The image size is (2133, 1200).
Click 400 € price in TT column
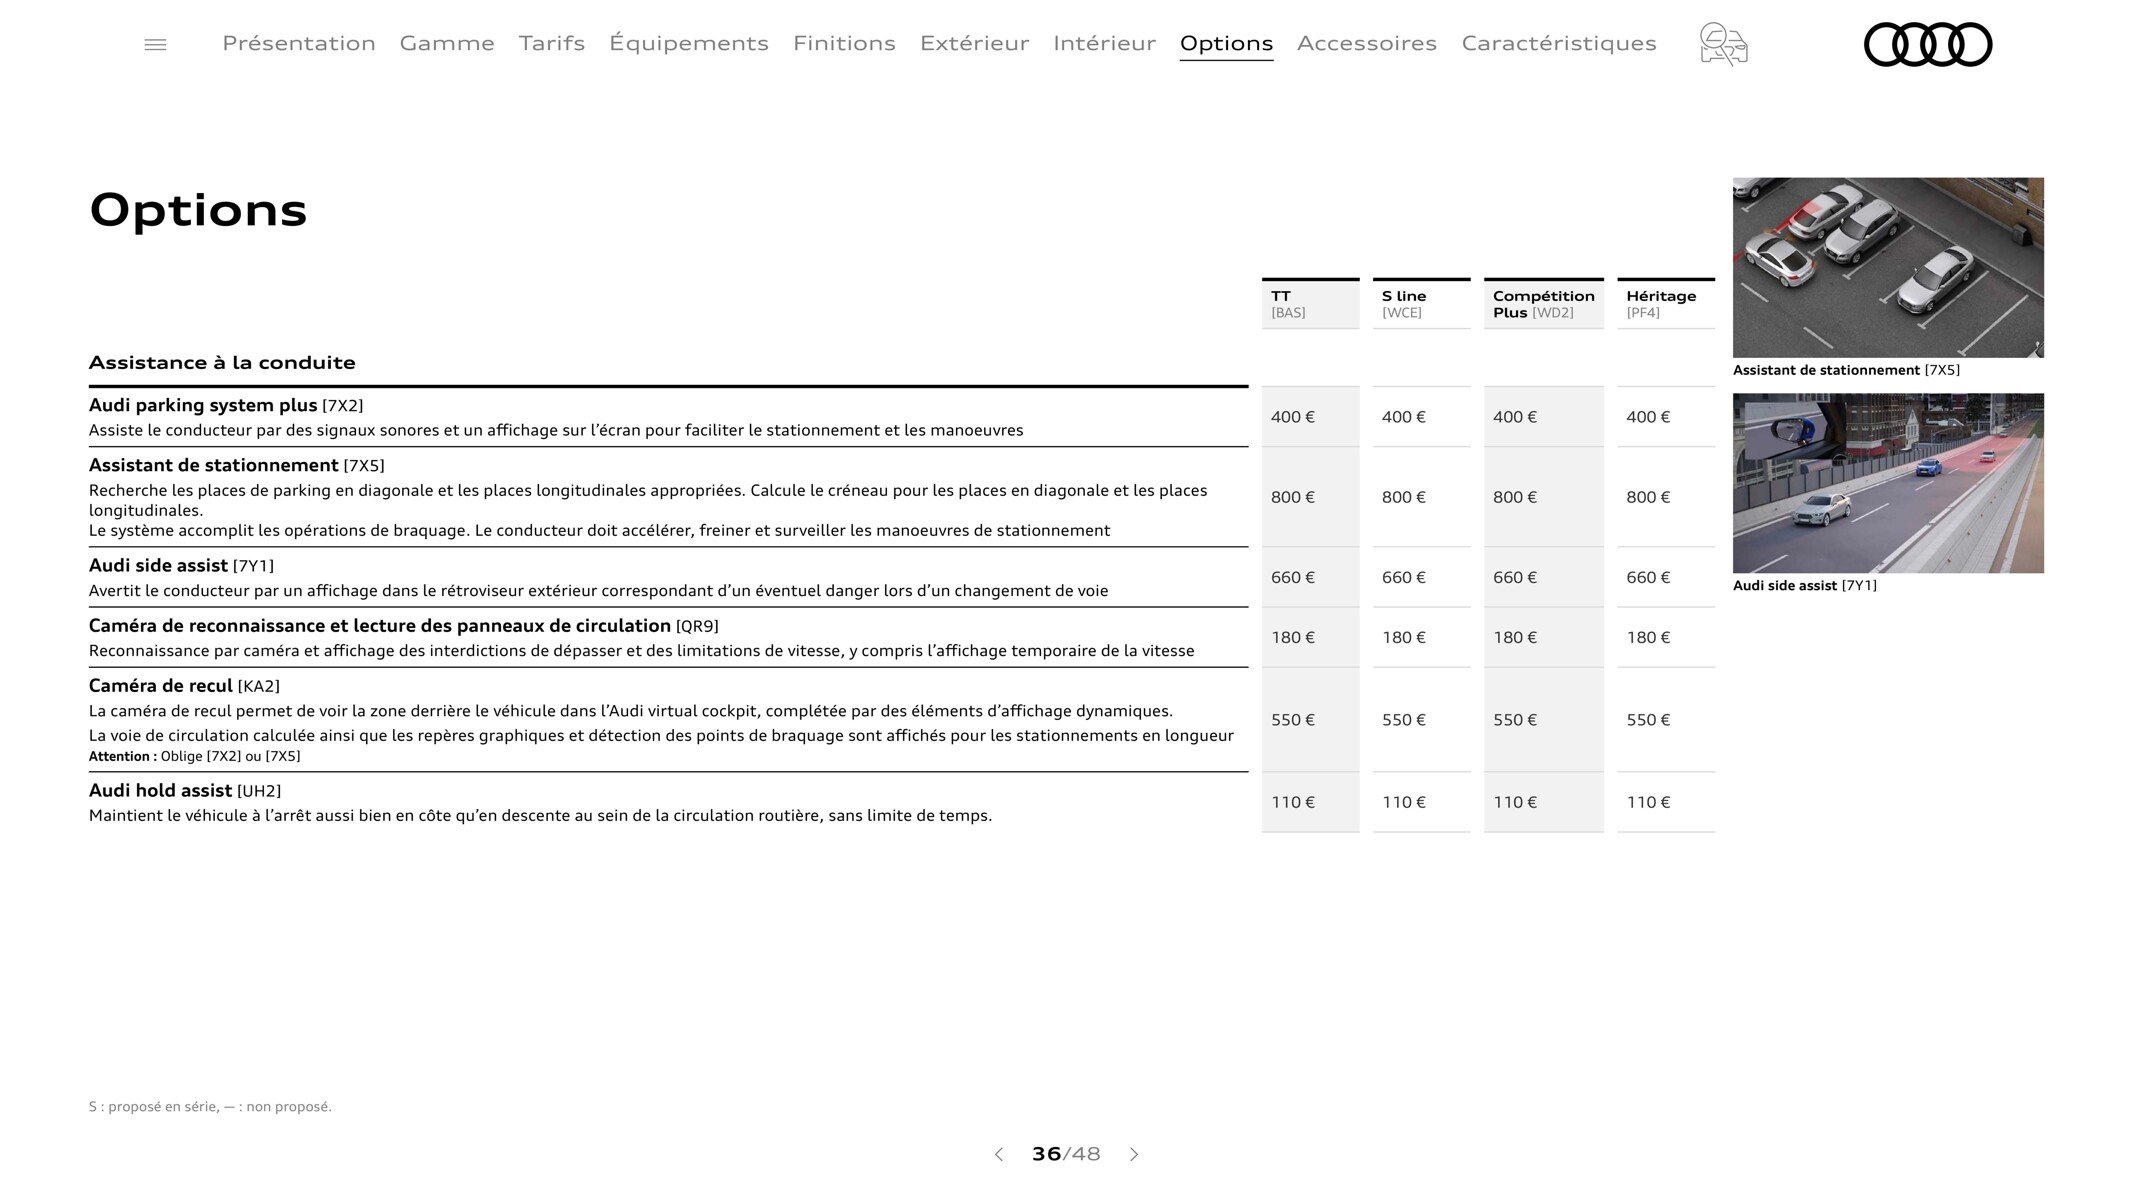pyautogui.click(x=1293, y=417)
